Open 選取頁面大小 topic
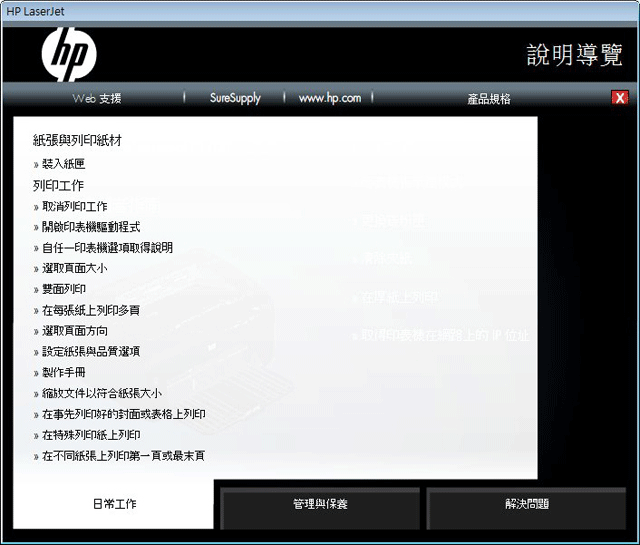The height and width of the screenshot is (545, 640). tap(75, 268)
